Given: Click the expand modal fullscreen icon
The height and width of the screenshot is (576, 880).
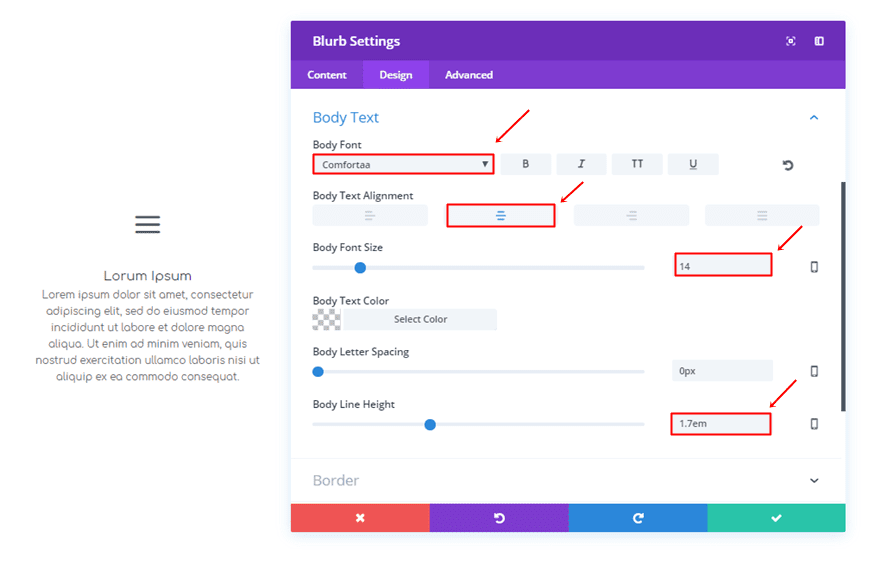Looking at the screenshot, I should pyautogui.click(x=791, y=41).
